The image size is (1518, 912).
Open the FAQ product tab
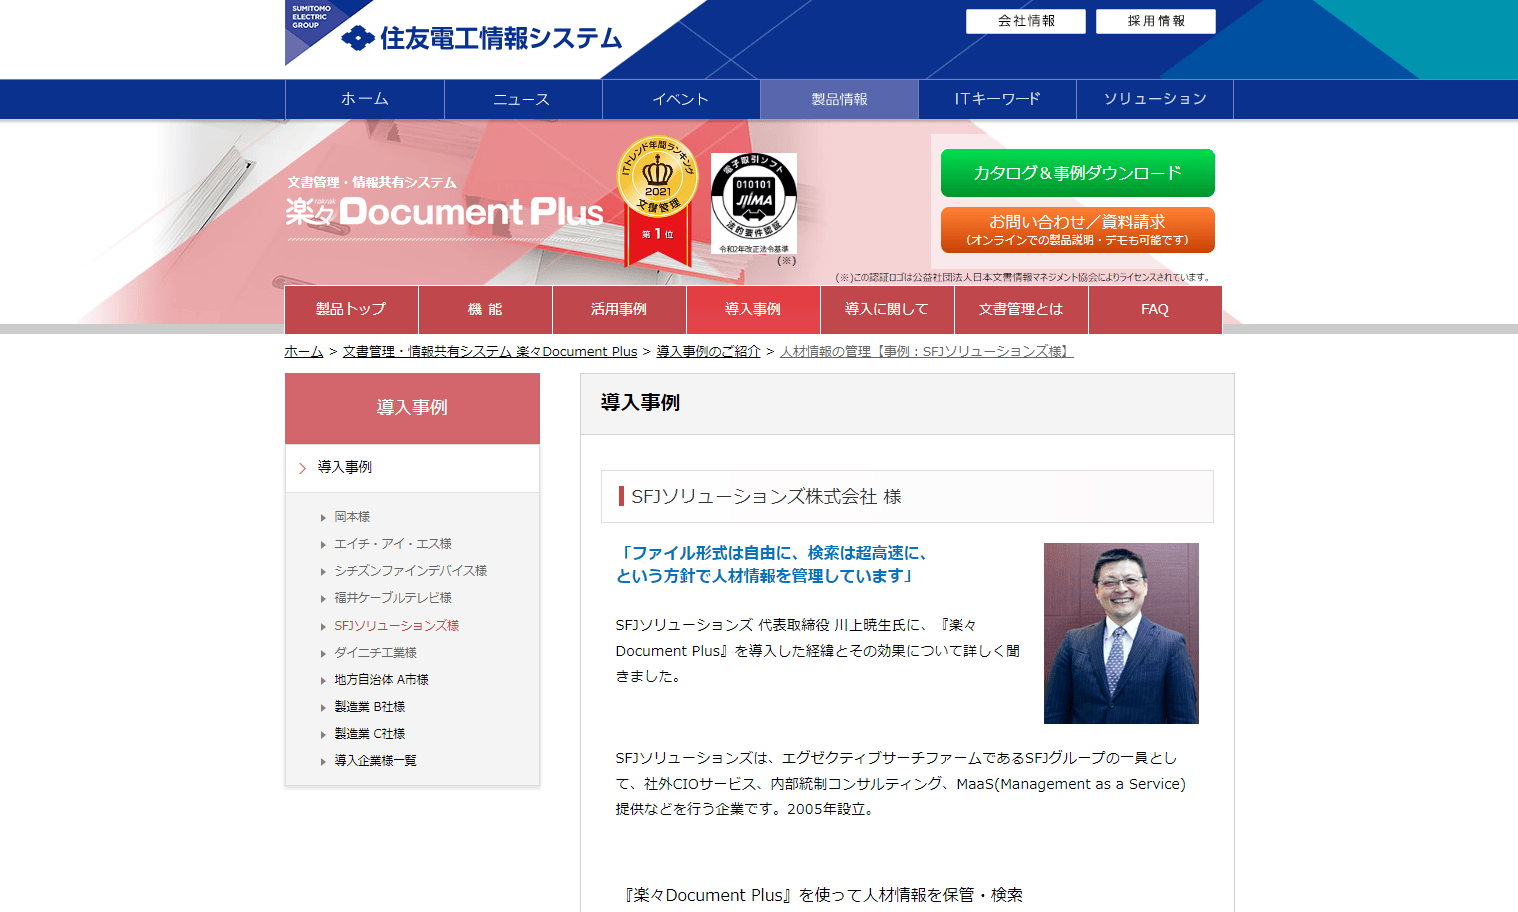coord(1155,310)
